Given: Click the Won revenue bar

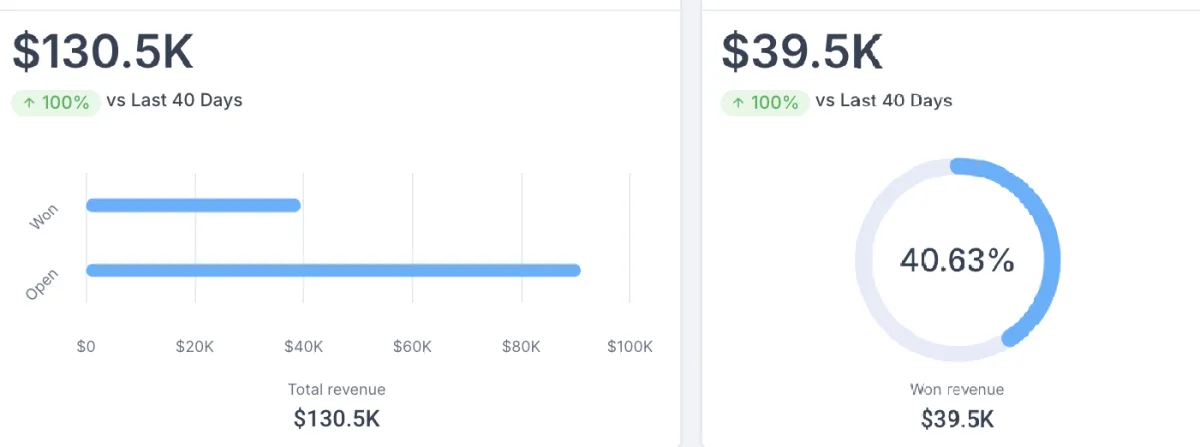Looking at the screenshot, I should coord(193,205).
